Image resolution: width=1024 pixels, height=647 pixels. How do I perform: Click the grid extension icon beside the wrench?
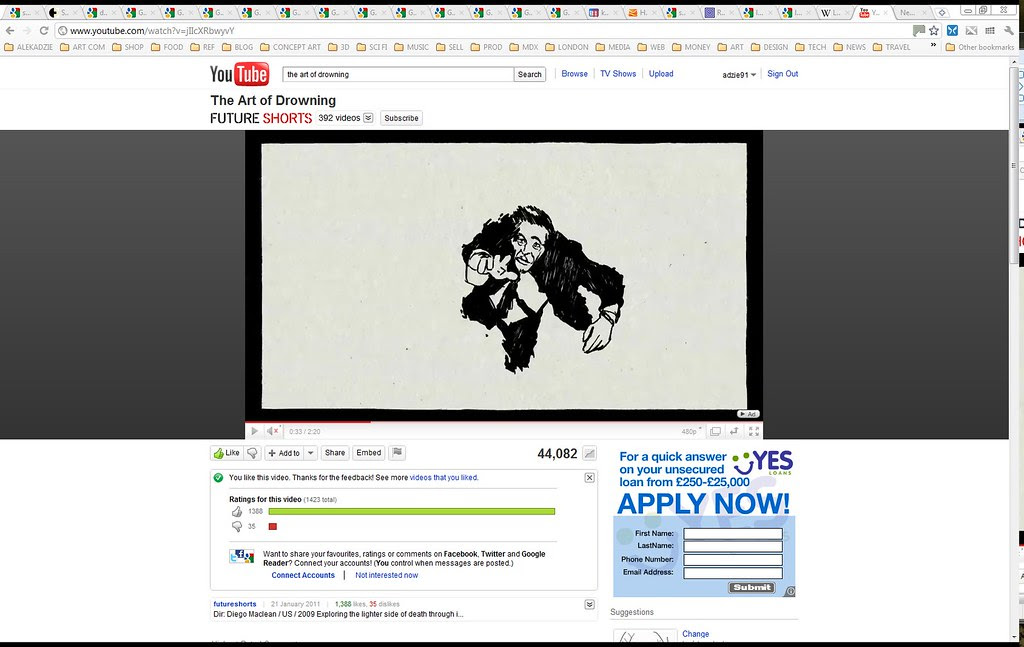(990, 31)
